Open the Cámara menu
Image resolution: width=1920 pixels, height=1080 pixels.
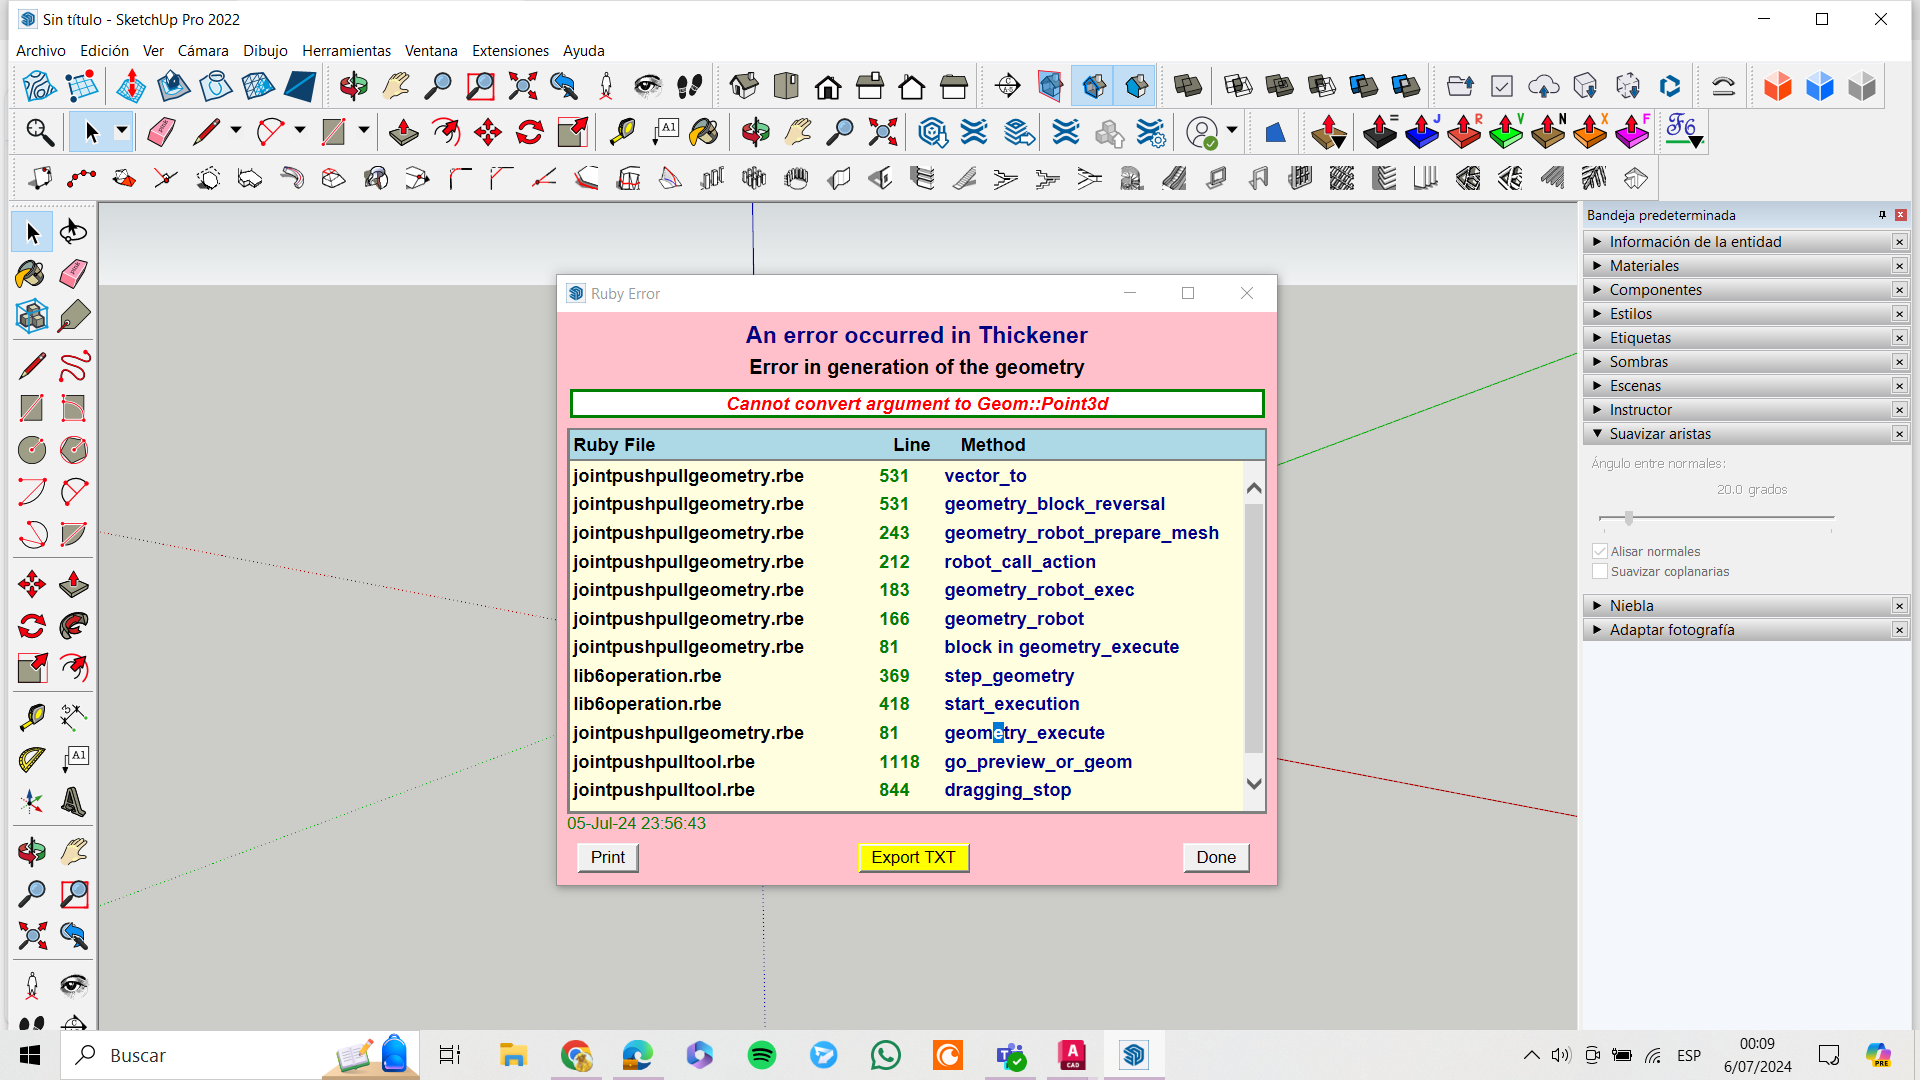[x=203, y=51]
